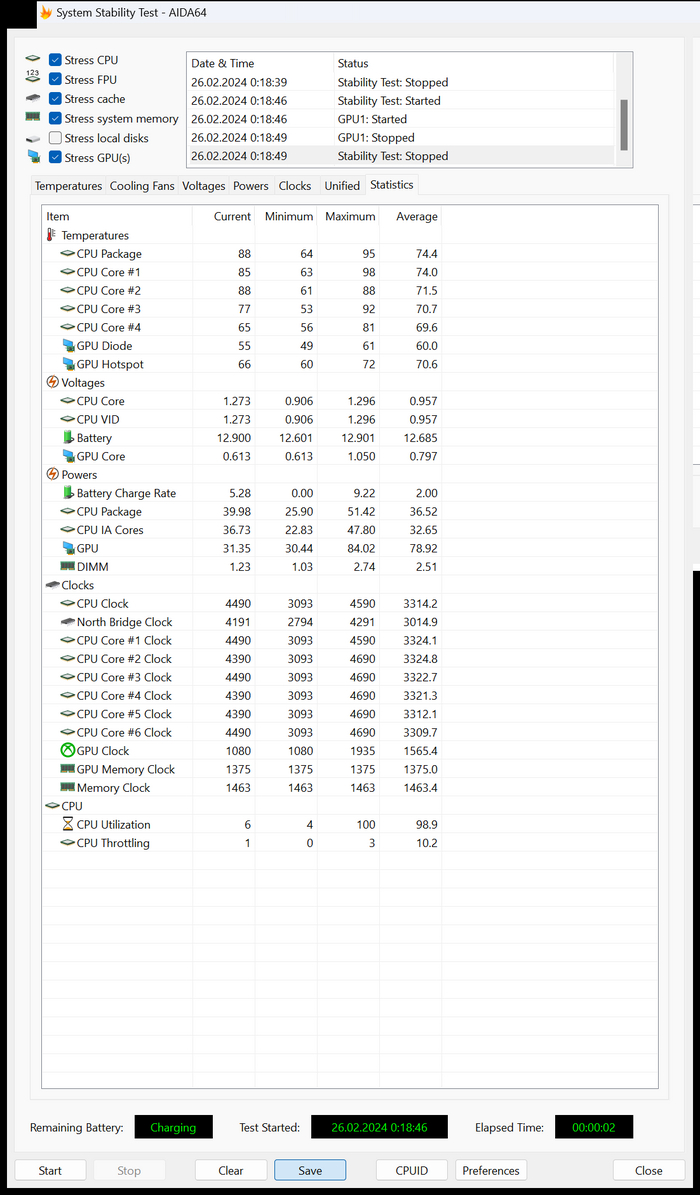Select the 0:18:39 Stability Test: Stopped entry
Image resolution: width=700 pixels, height=1195 pixels.
point(400,82)
